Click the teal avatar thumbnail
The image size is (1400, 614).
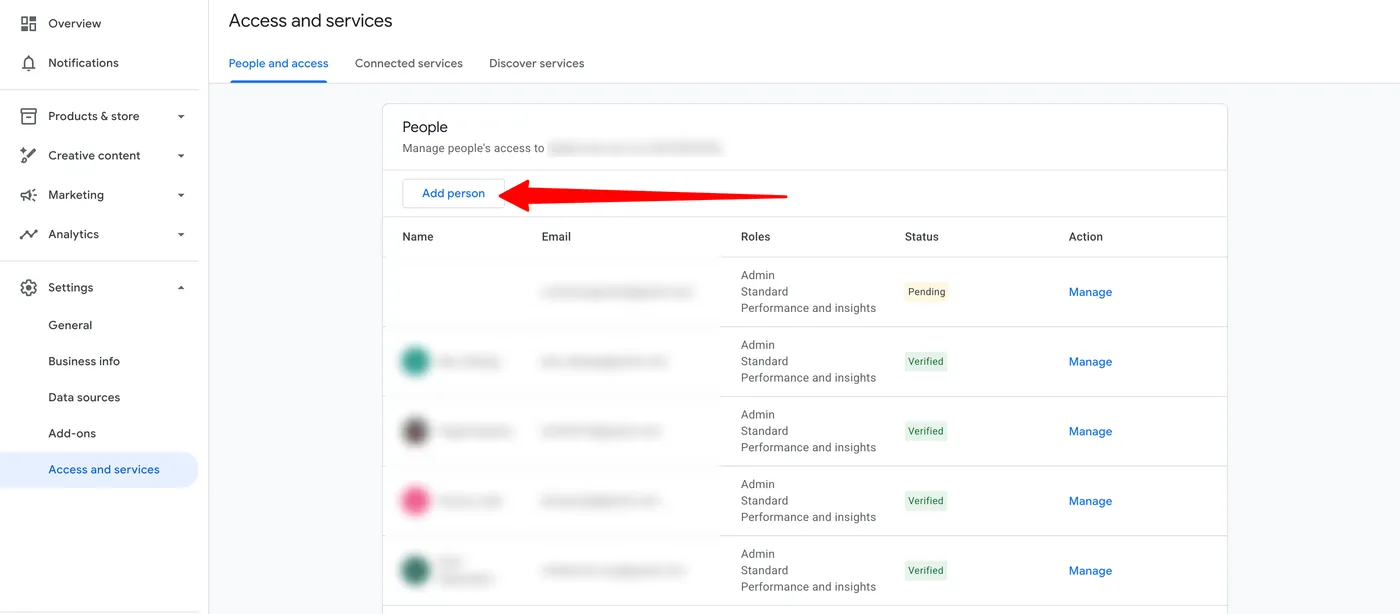click(x=415, y=361)
